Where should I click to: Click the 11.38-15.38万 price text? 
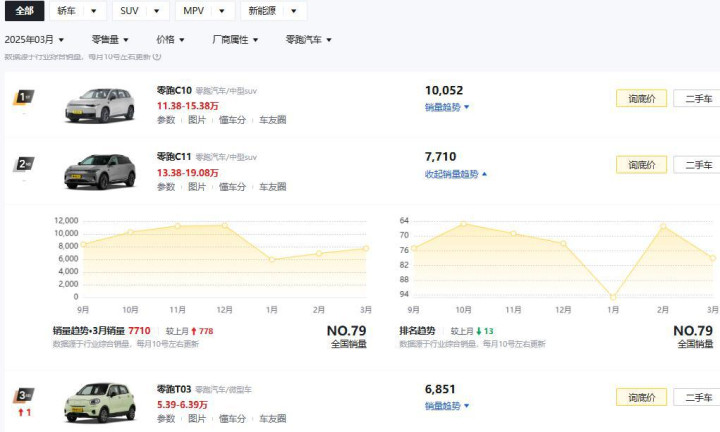(x=188, y=106)
